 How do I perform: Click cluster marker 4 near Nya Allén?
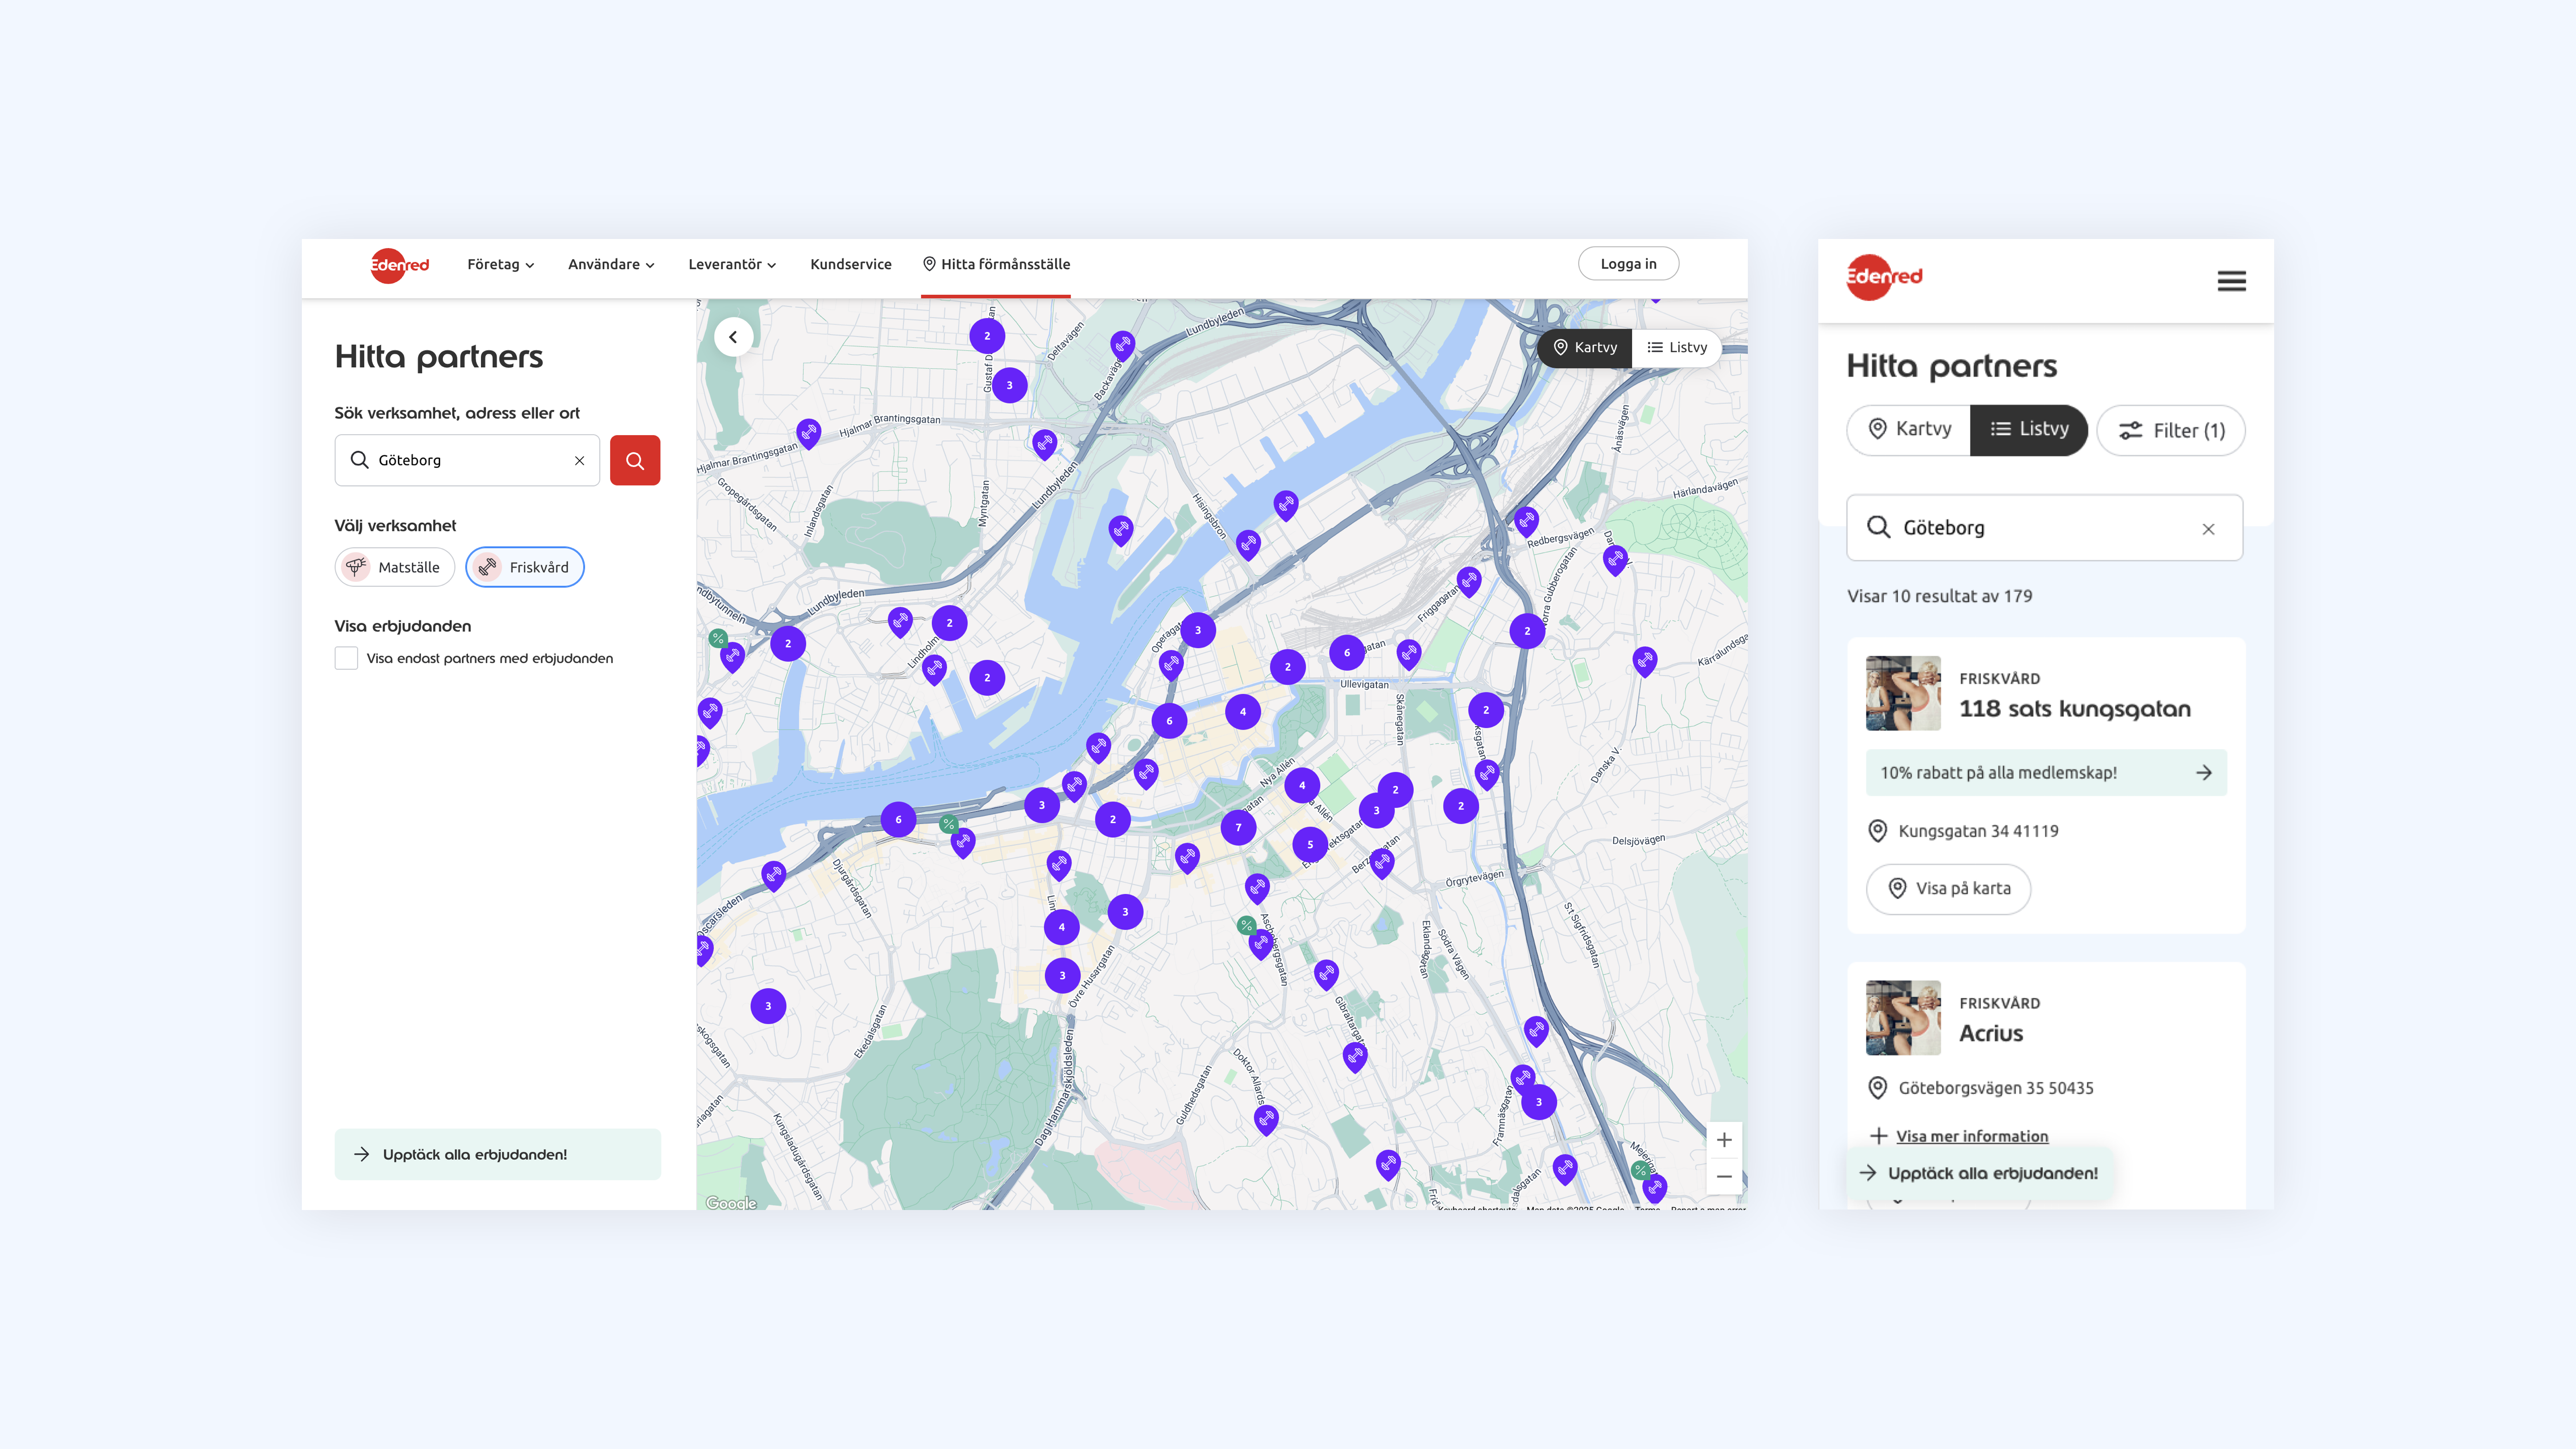(x=1302, y=786)
